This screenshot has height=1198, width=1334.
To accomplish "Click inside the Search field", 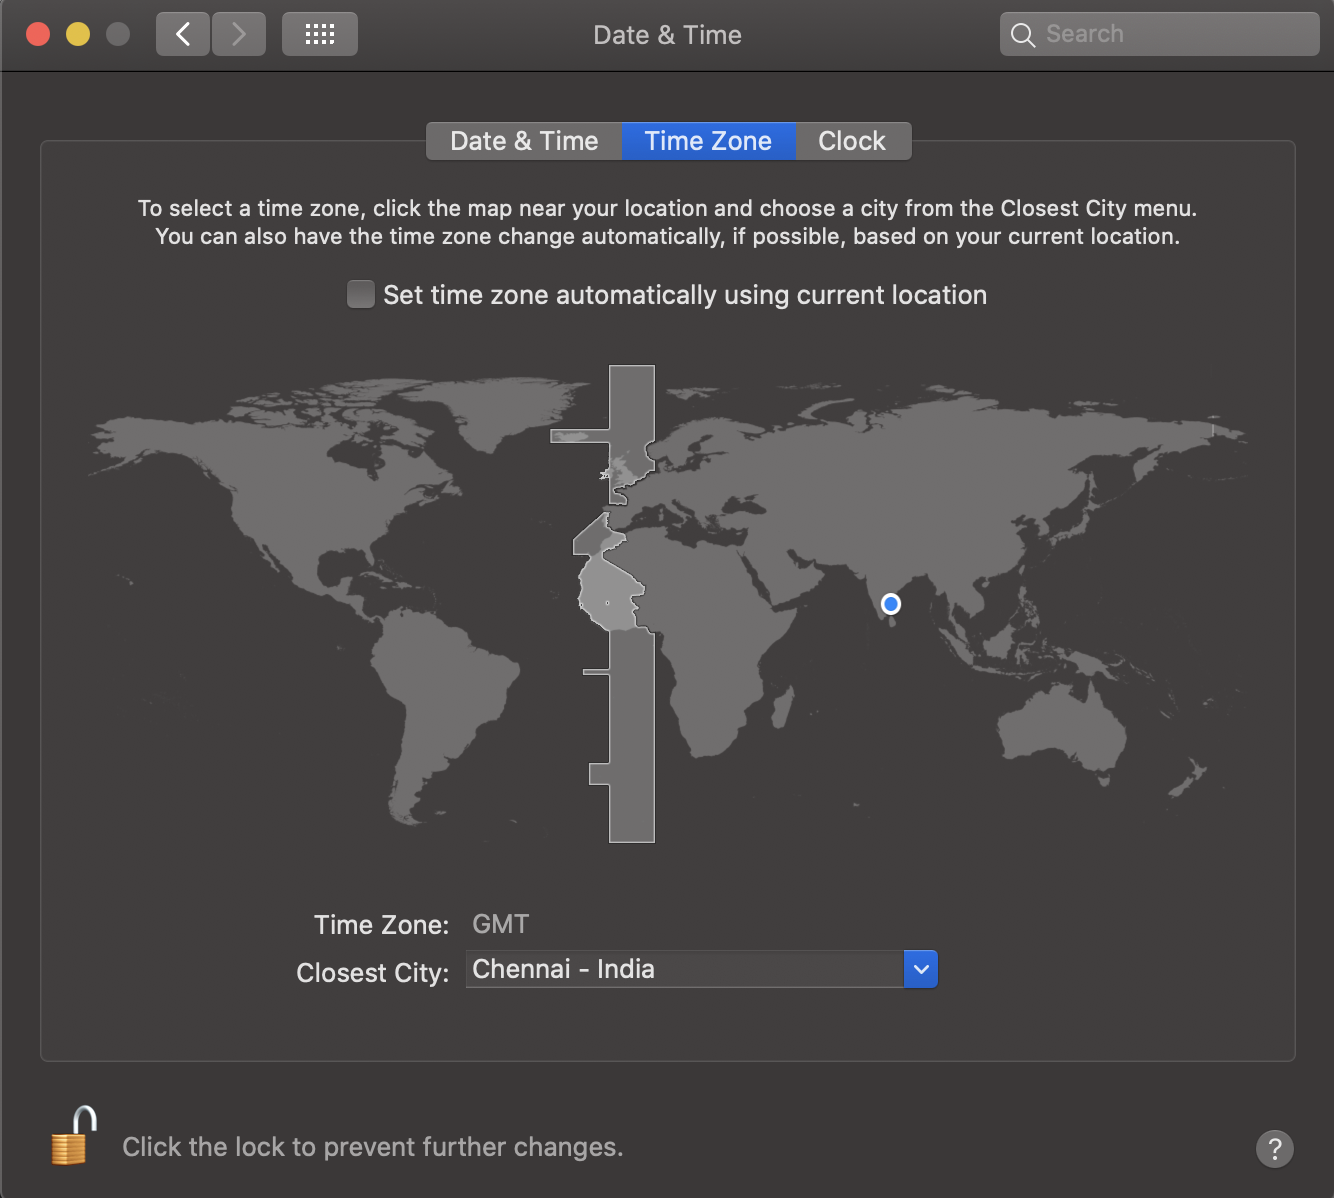I will click(x=1160, y=34).
